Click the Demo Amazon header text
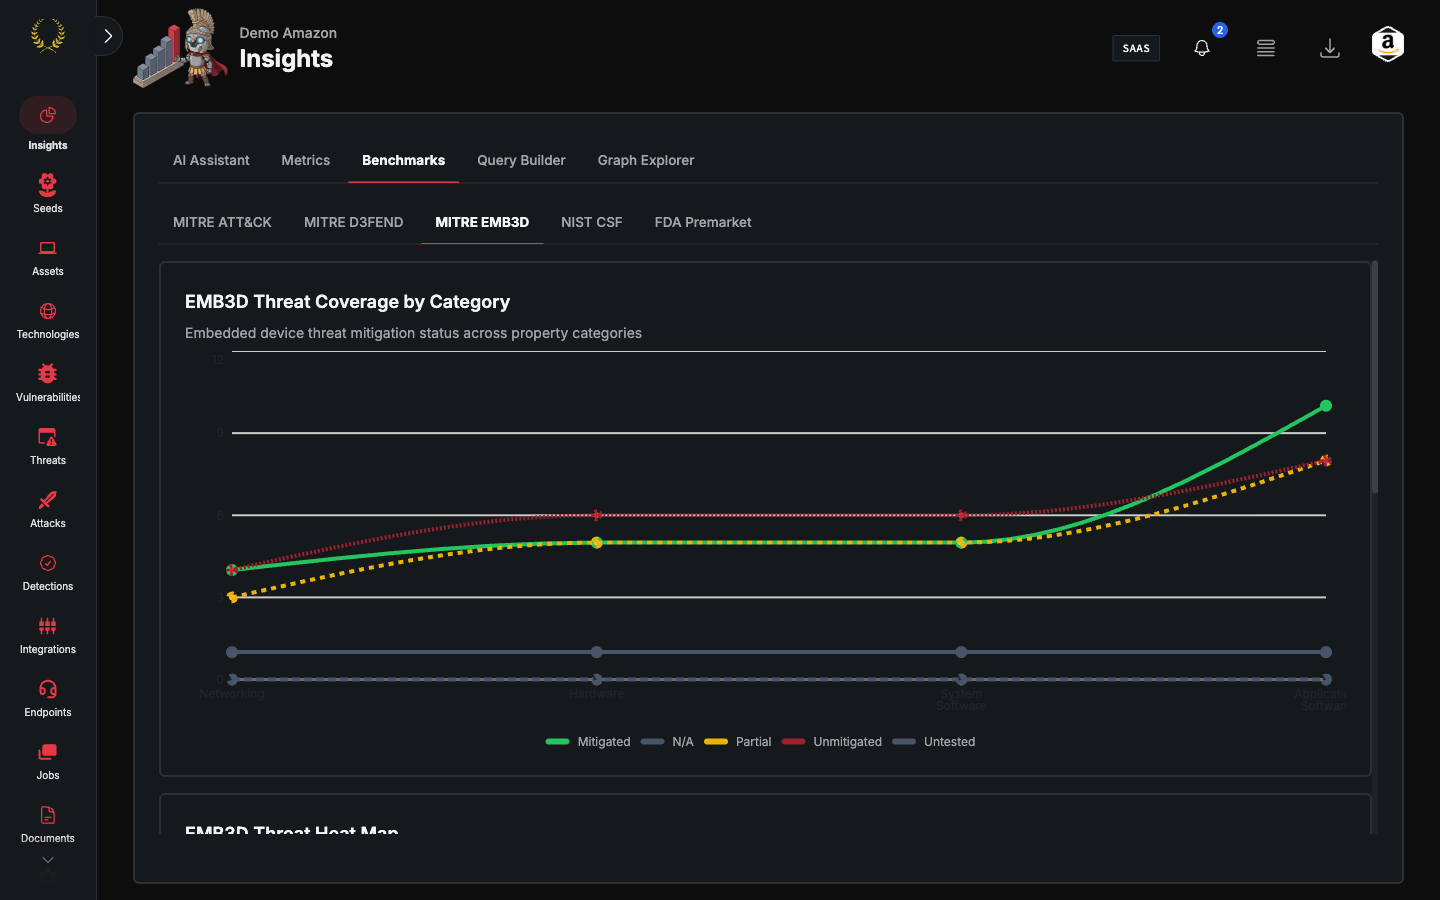Image resolution: width=1440 pixels, height=900 pixels. point(288,33)
